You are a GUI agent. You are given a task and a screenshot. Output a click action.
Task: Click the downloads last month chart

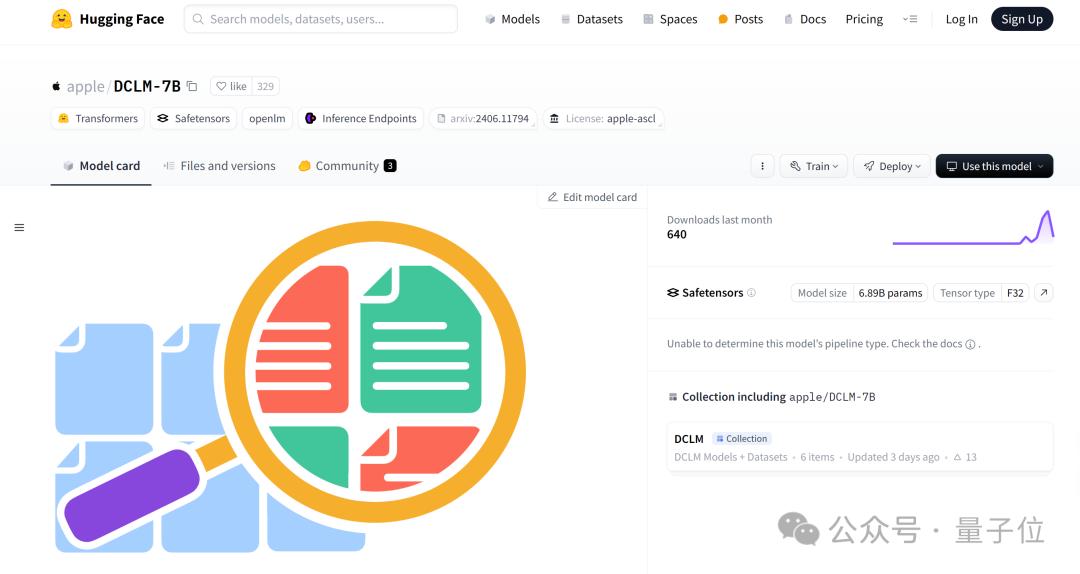tap(973, 228)
